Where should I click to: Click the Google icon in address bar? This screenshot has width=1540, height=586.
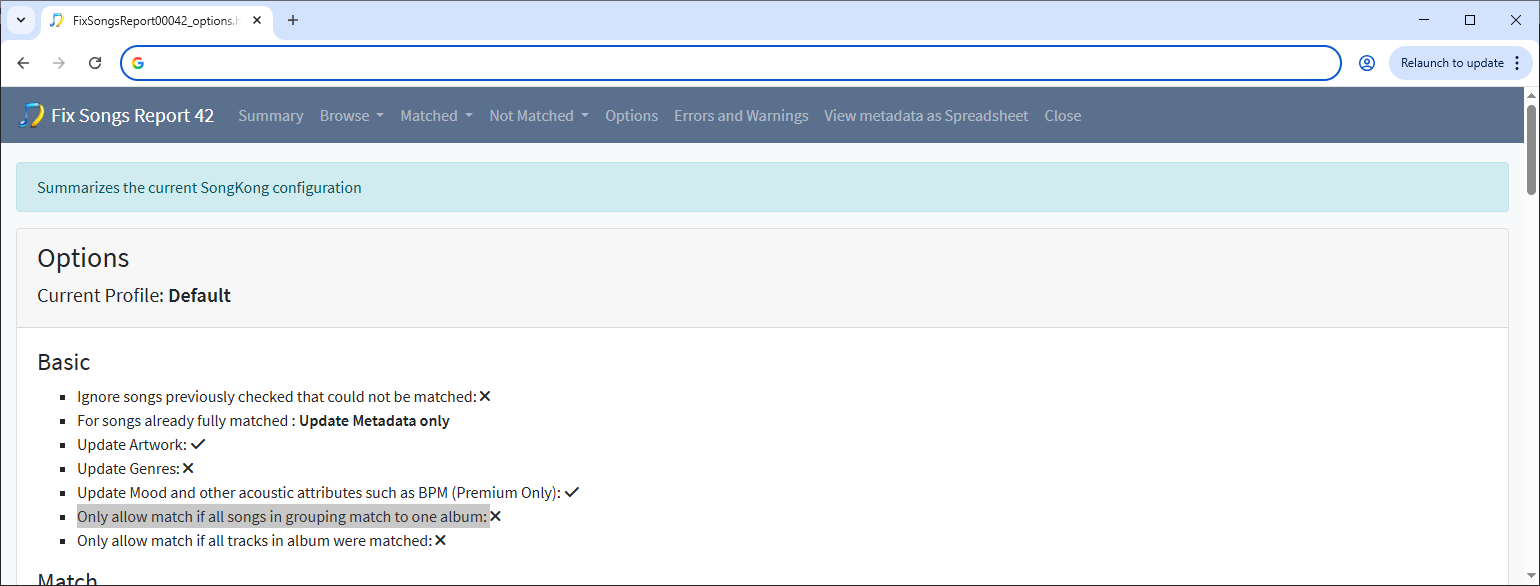pyautogui.click(x=138, y=63)
